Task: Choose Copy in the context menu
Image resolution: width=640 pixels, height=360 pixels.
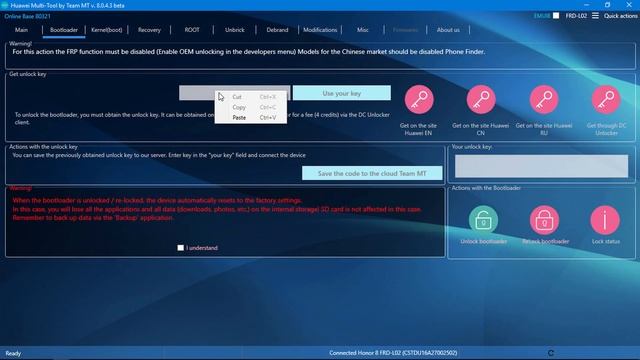Action: click(x=251, y=107)
